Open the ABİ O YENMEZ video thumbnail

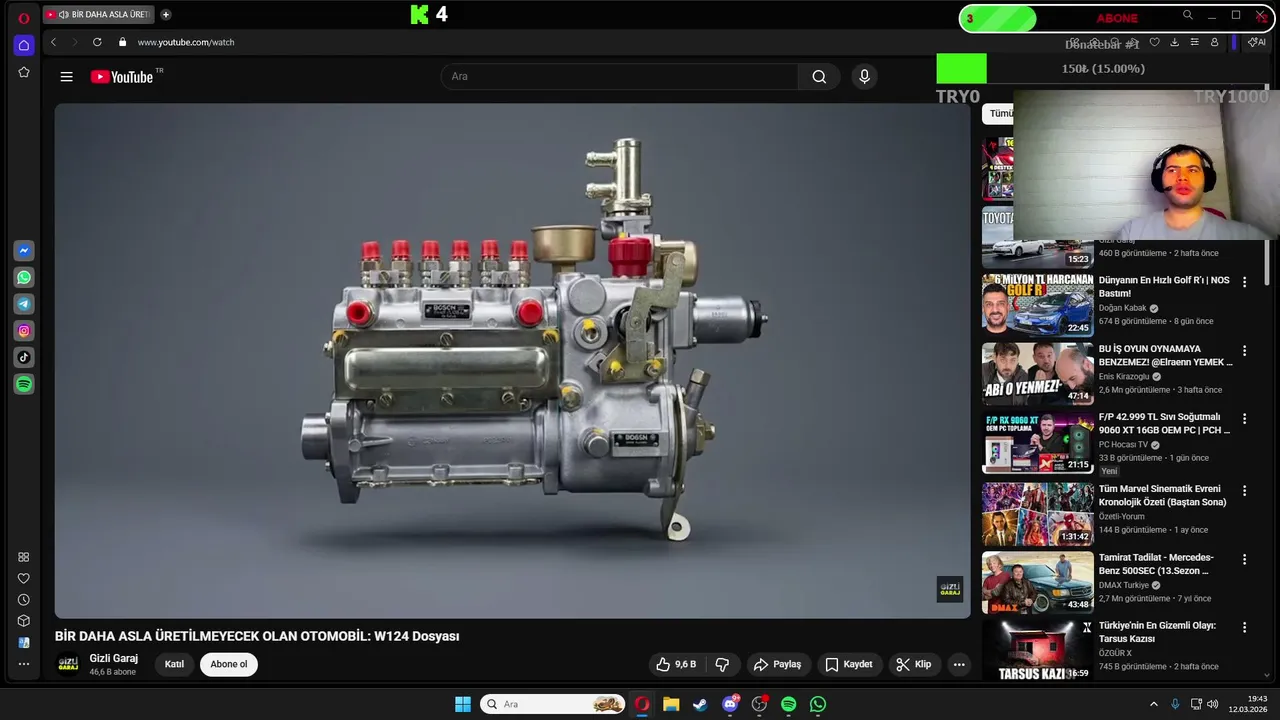(x=1037, y=373)
